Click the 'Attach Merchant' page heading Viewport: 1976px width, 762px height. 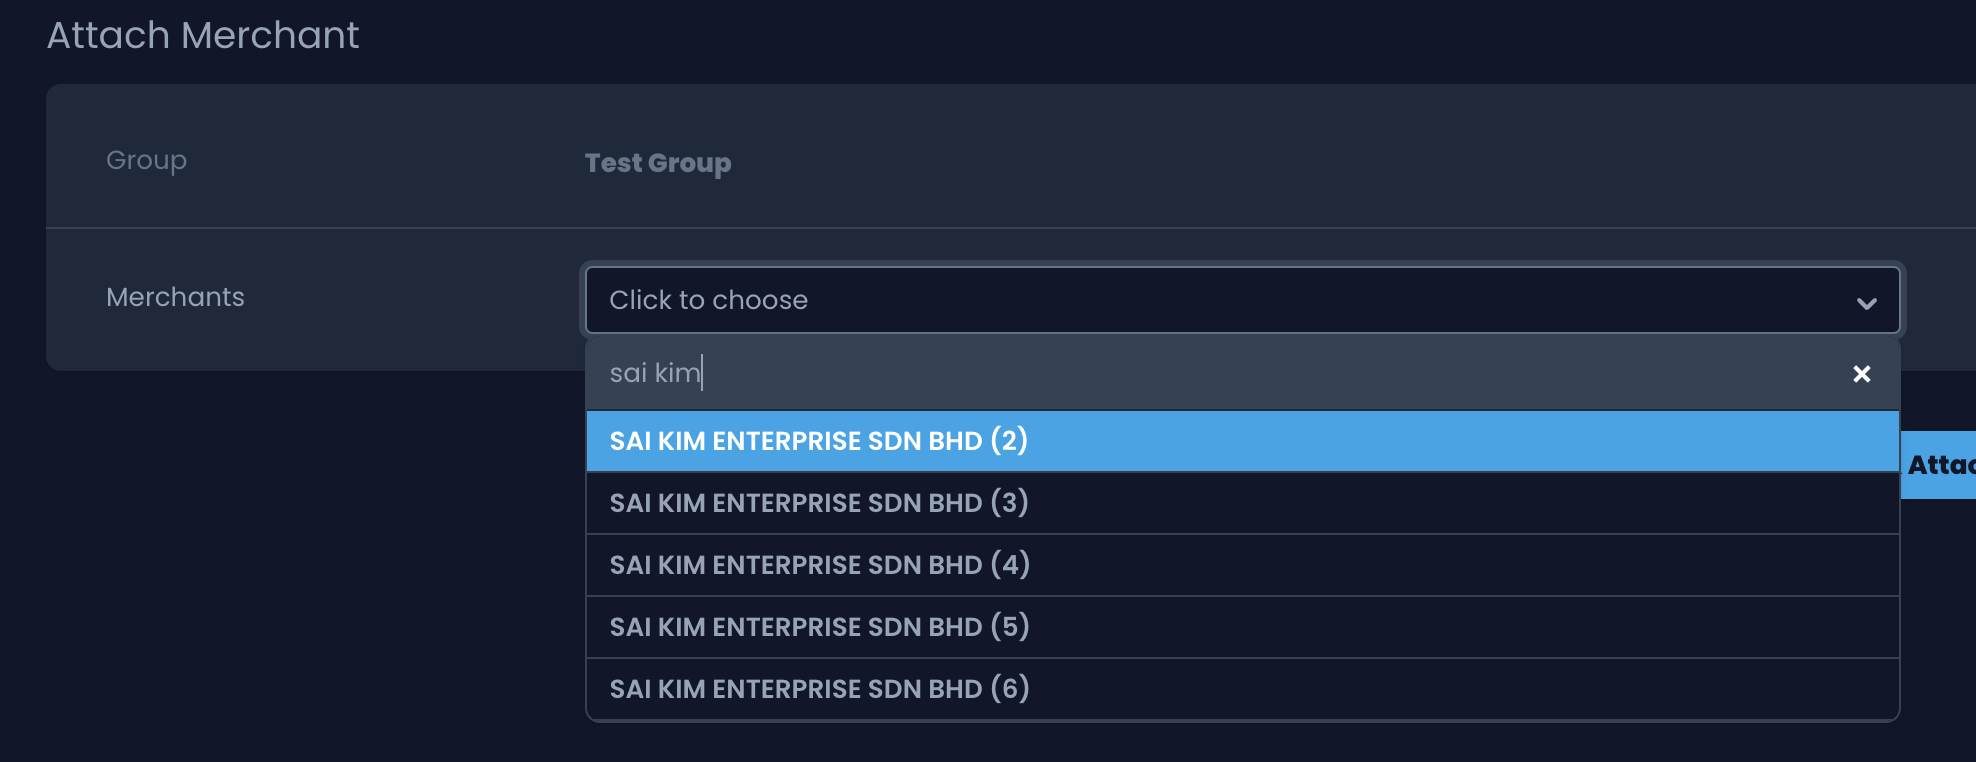(x=203, y=36)
